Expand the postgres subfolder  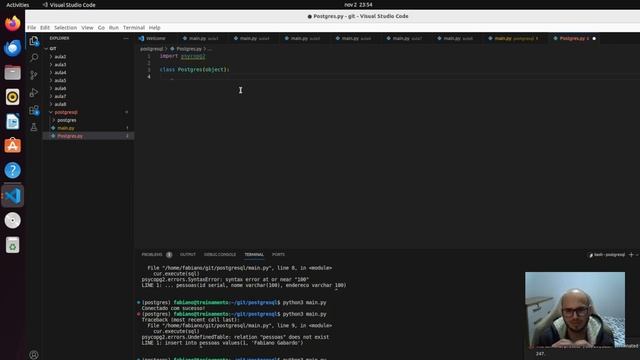pos(67,120)
